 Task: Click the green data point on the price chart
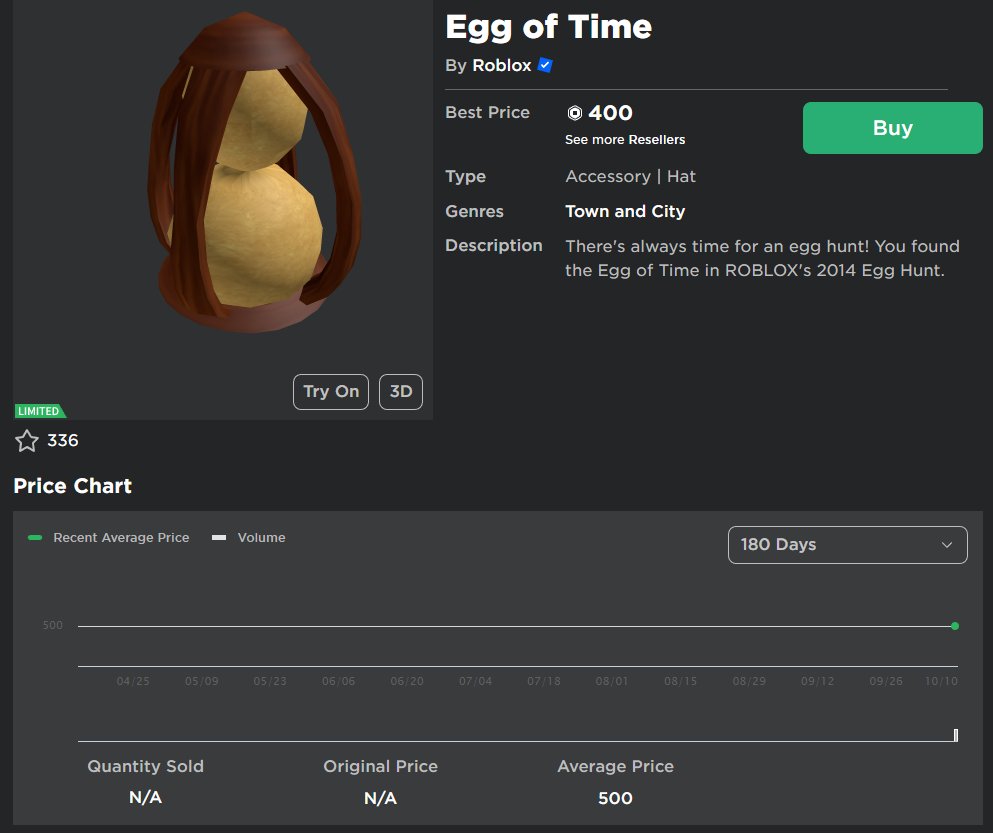[x=954, y=625]
